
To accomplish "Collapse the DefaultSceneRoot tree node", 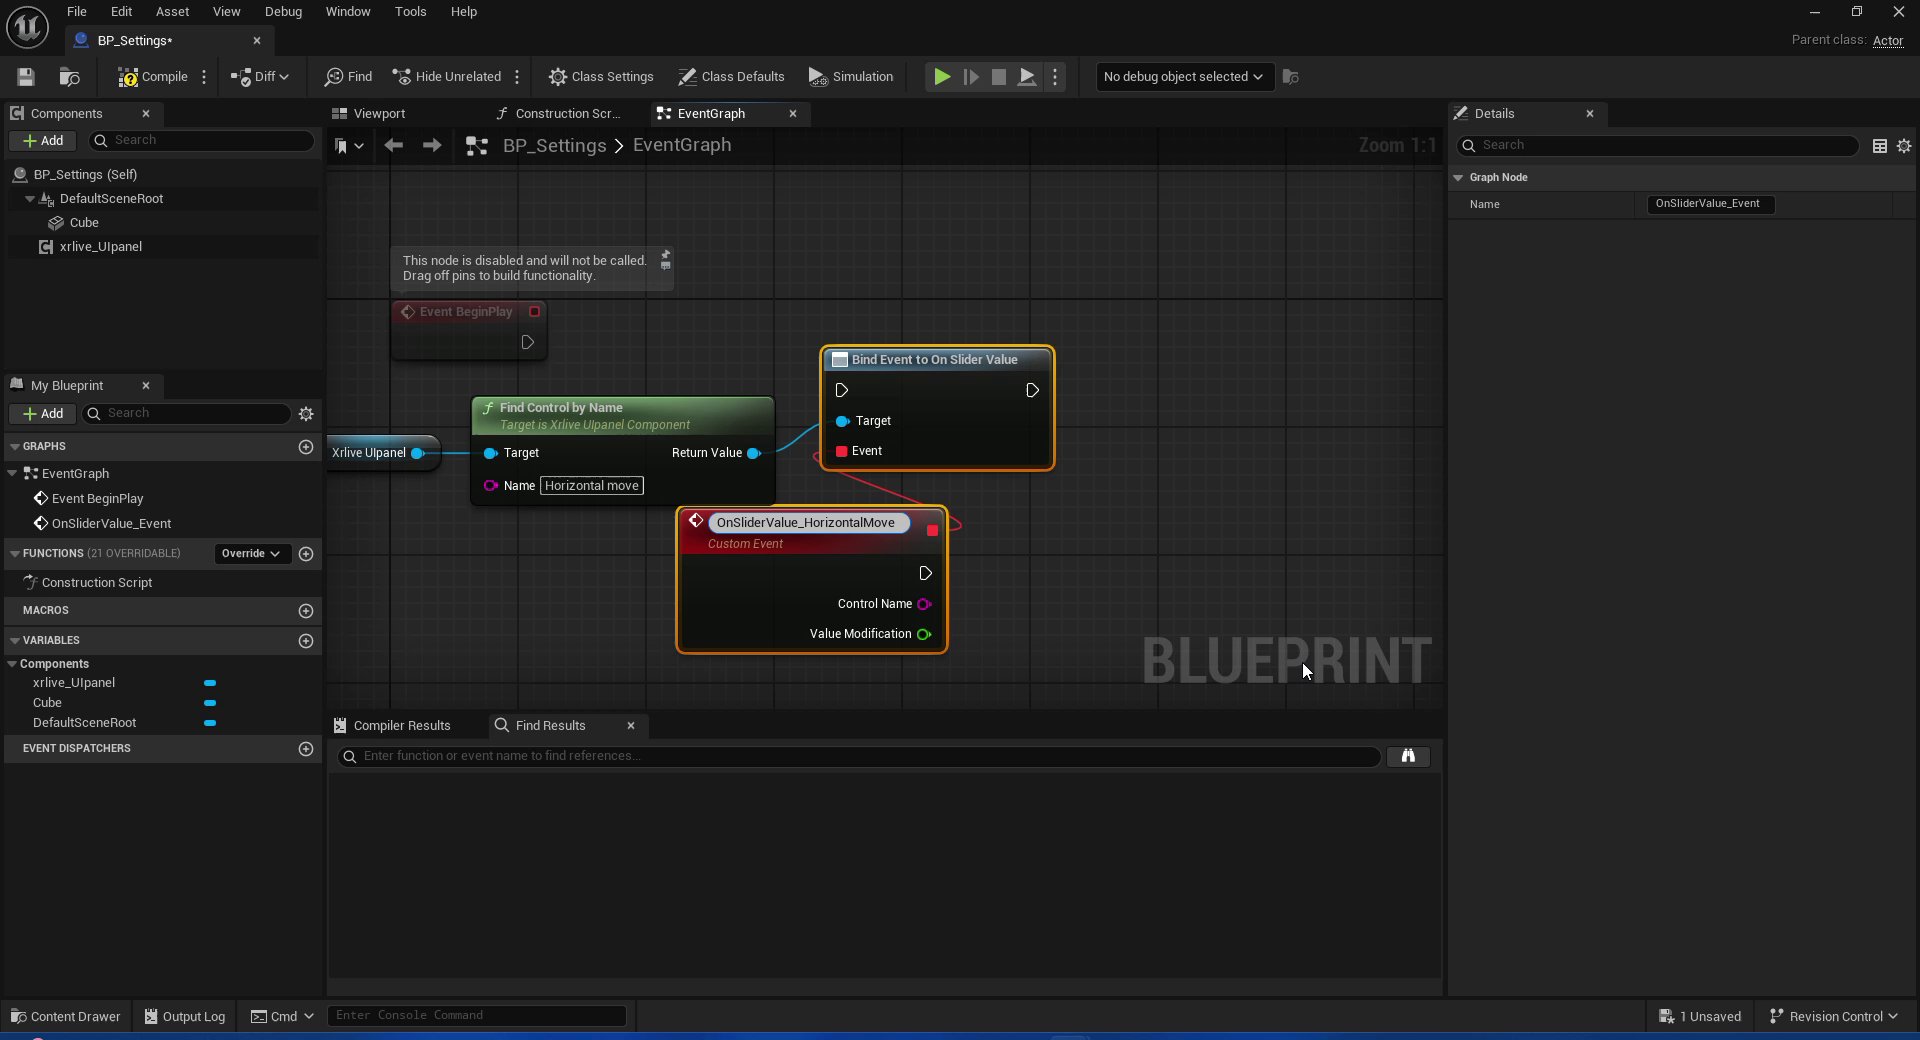I will [30, 199].
